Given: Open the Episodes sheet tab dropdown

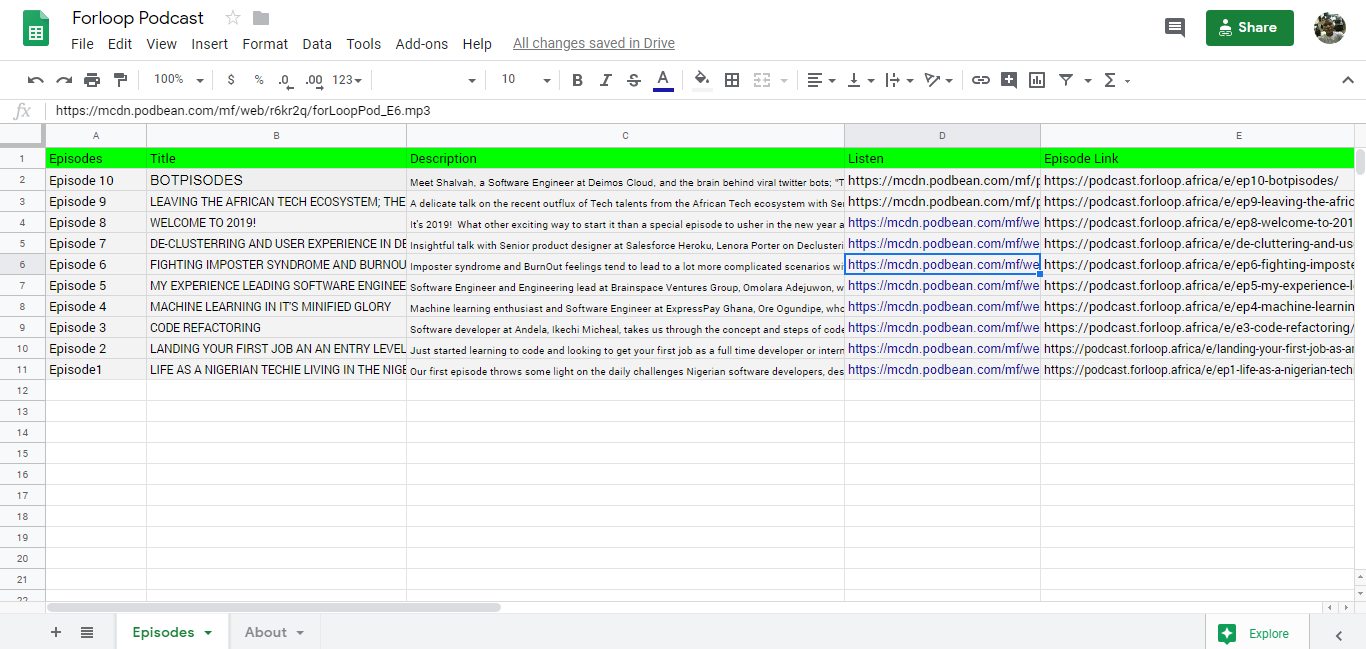Looking at the screenshot, I should tap(208, 633).
